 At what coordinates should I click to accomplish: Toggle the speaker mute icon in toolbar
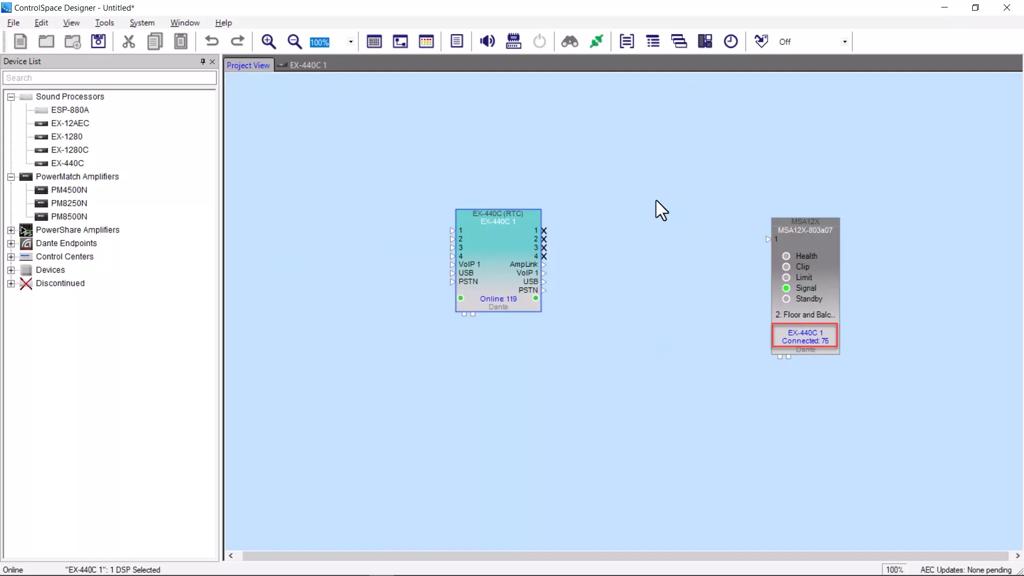(487, 41)
